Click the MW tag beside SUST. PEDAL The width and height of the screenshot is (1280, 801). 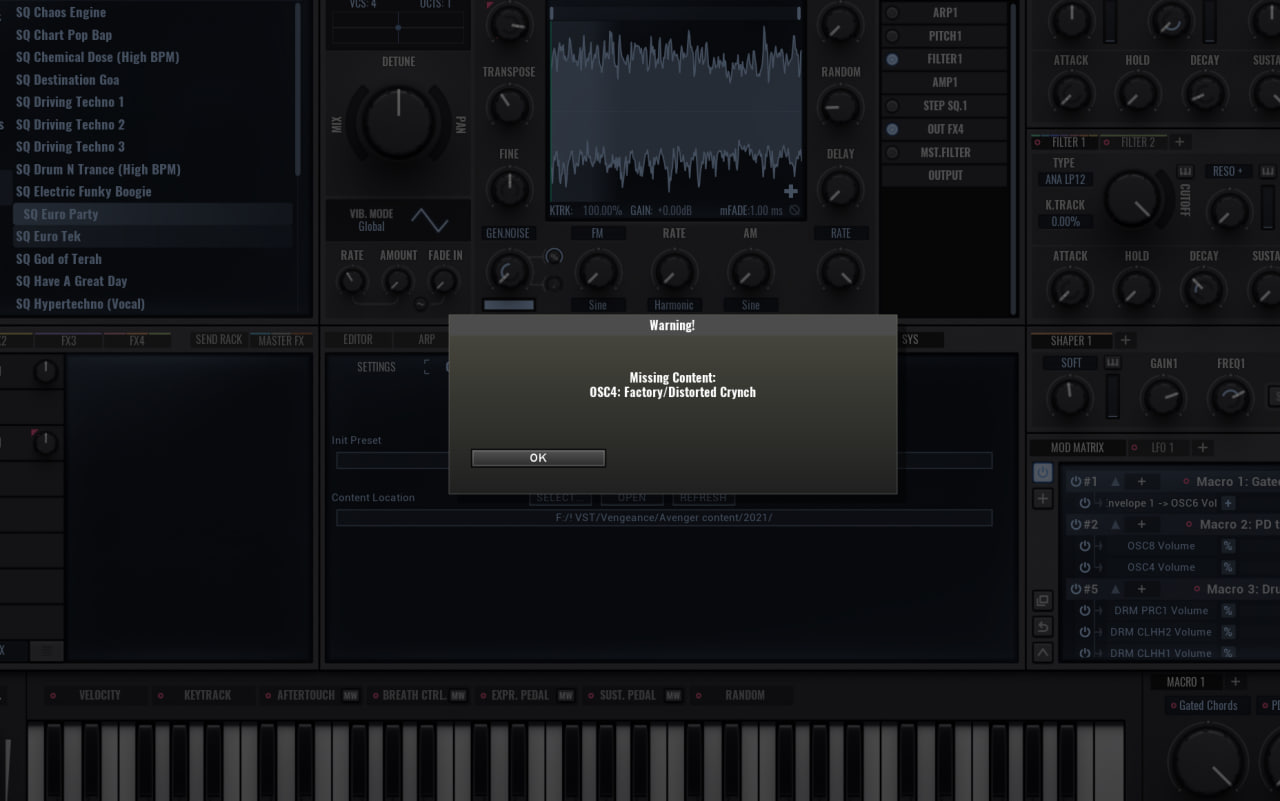pyautogui.click(x=674, y=695)
